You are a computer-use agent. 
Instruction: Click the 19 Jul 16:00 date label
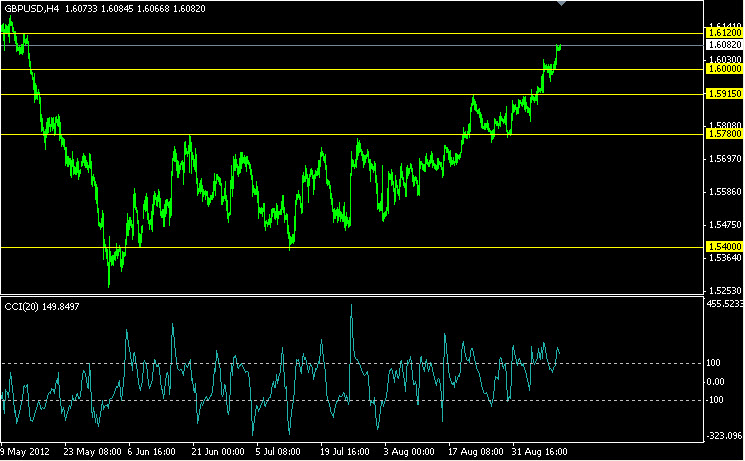[x=344, y=451]
